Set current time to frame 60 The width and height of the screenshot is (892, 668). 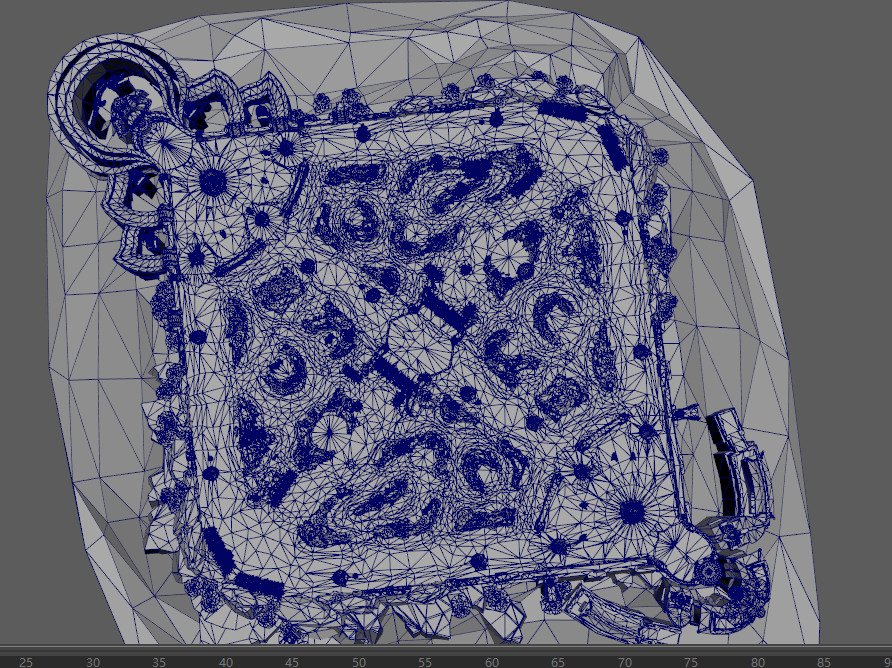pos(492,662)
